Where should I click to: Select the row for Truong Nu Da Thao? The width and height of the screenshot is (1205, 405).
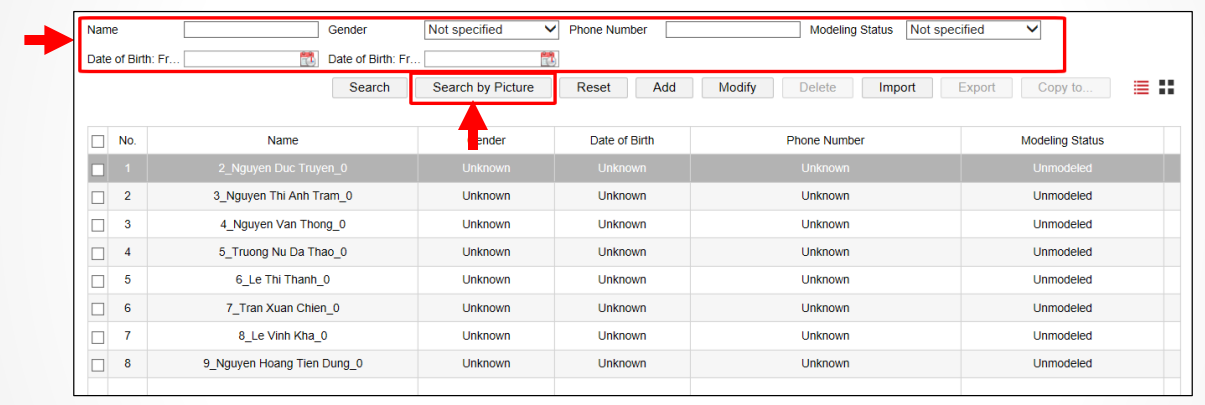point(283,252)
